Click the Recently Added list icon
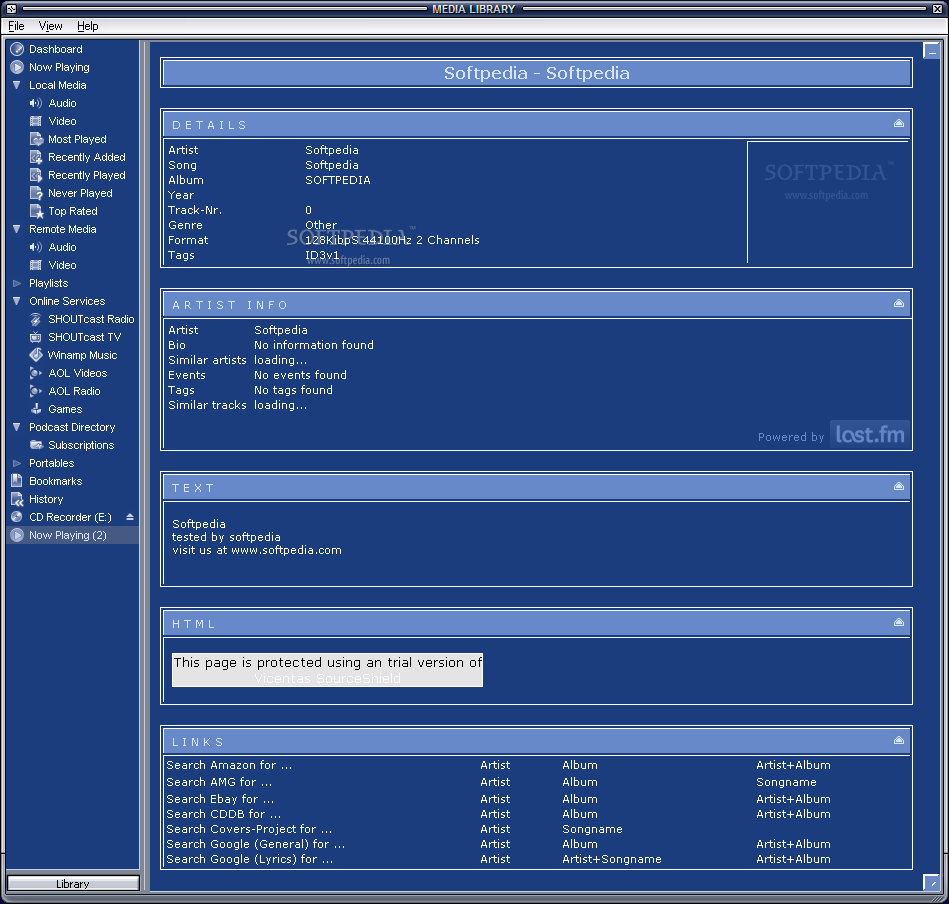949x904 pixels. (36, 157)
